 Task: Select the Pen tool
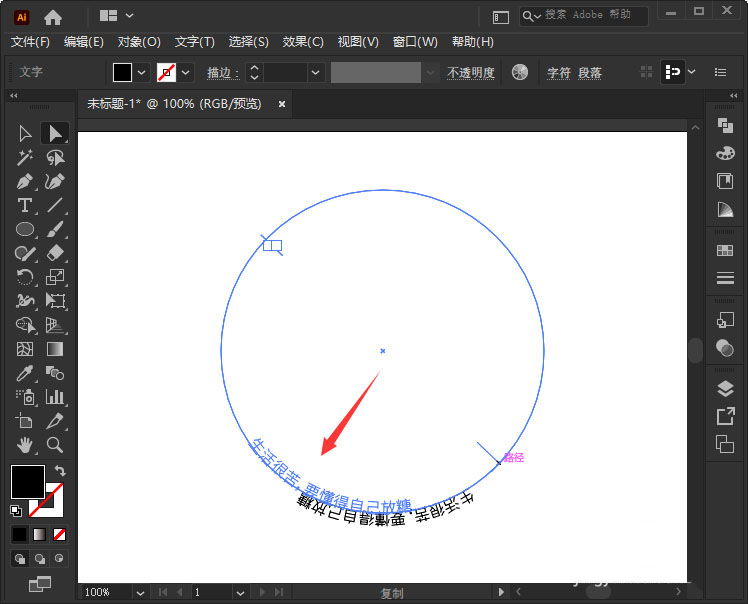26,181
